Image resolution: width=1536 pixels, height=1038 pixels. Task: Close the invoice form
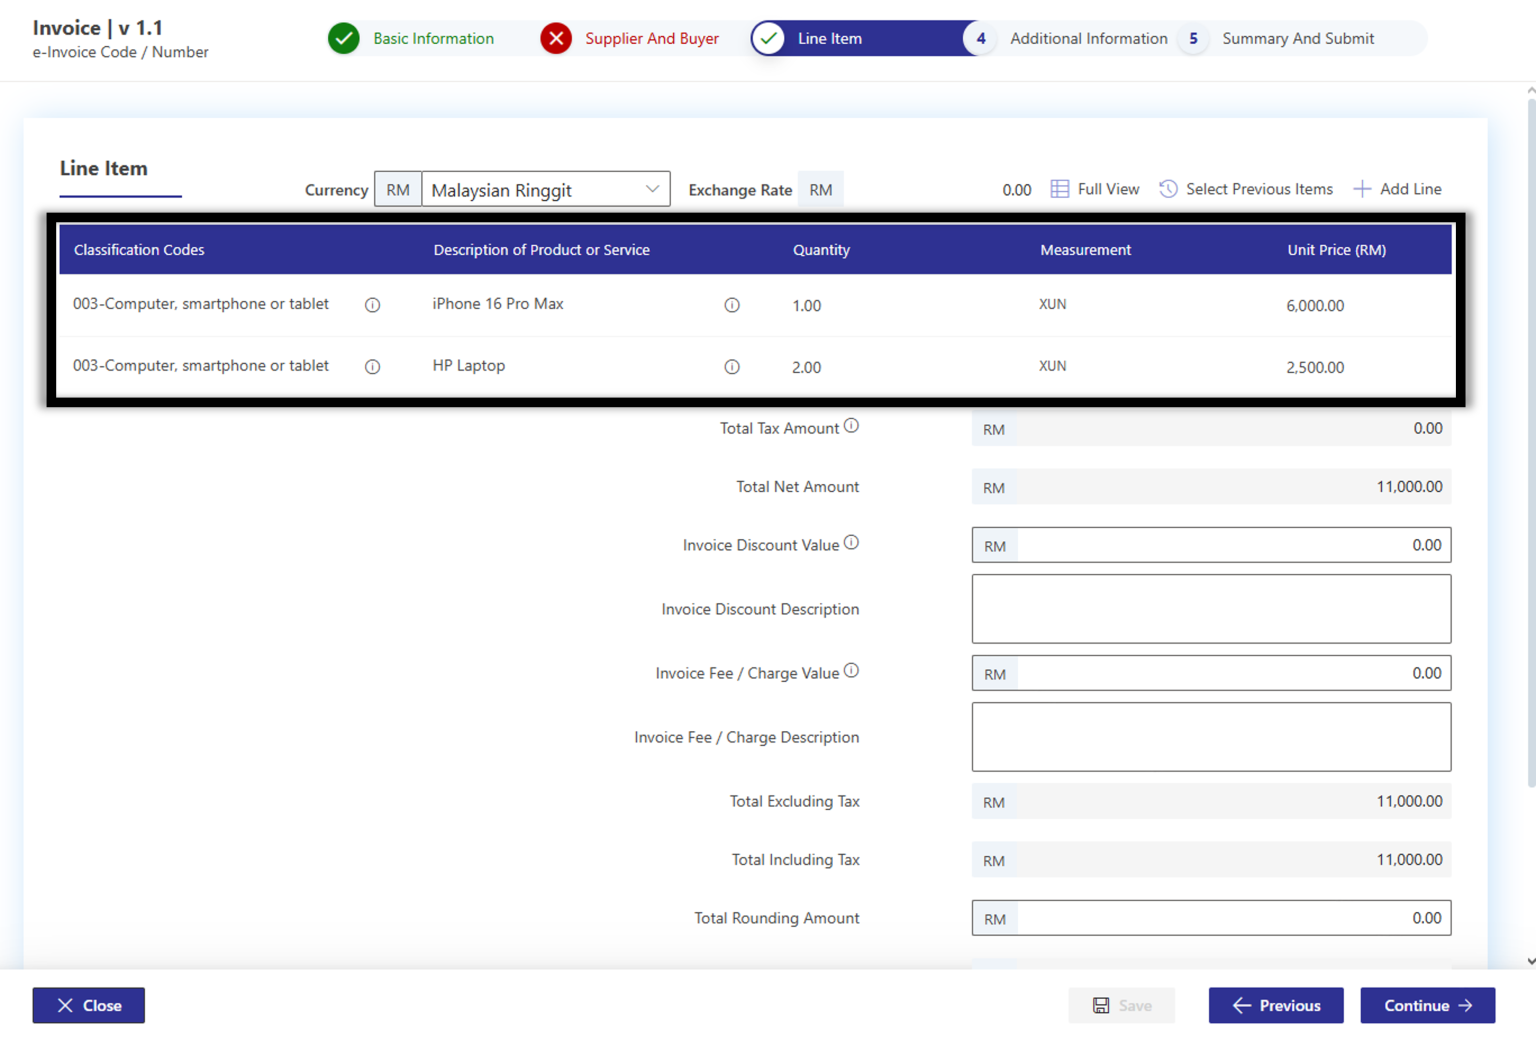[x=88, y=1005]
